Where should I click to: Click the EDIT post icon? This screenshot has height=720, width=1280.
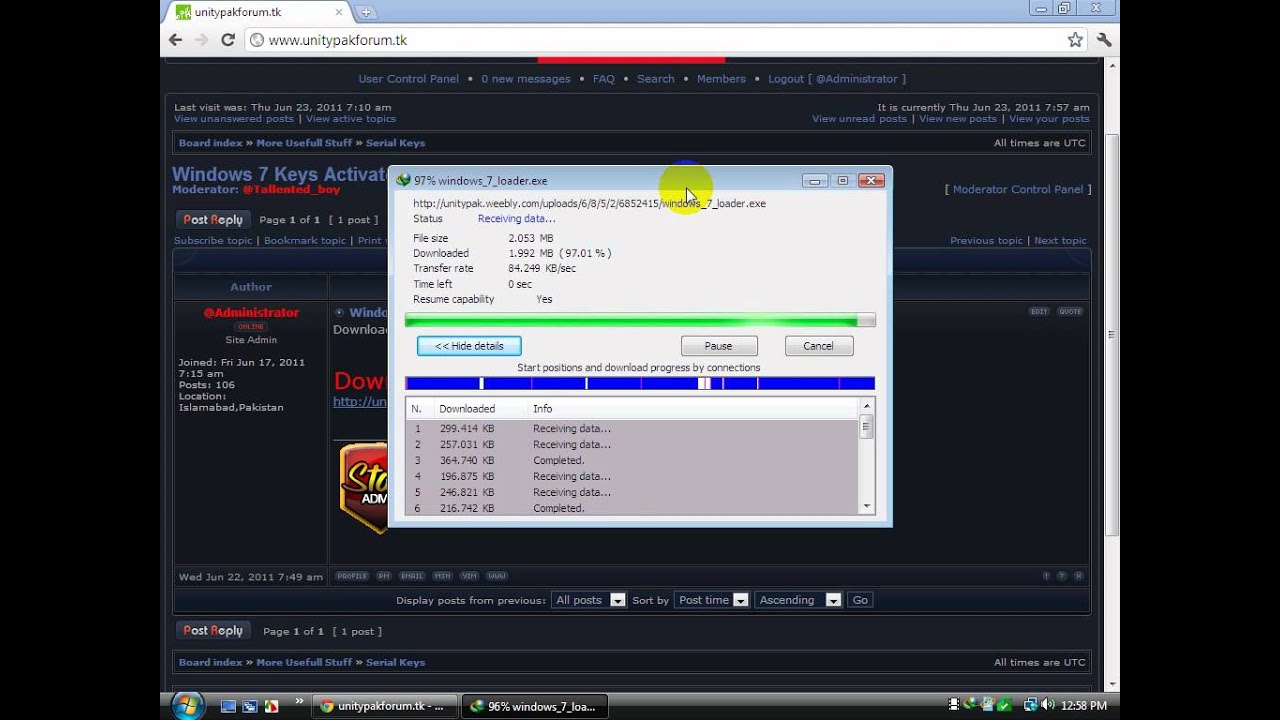click(1039, 311)
